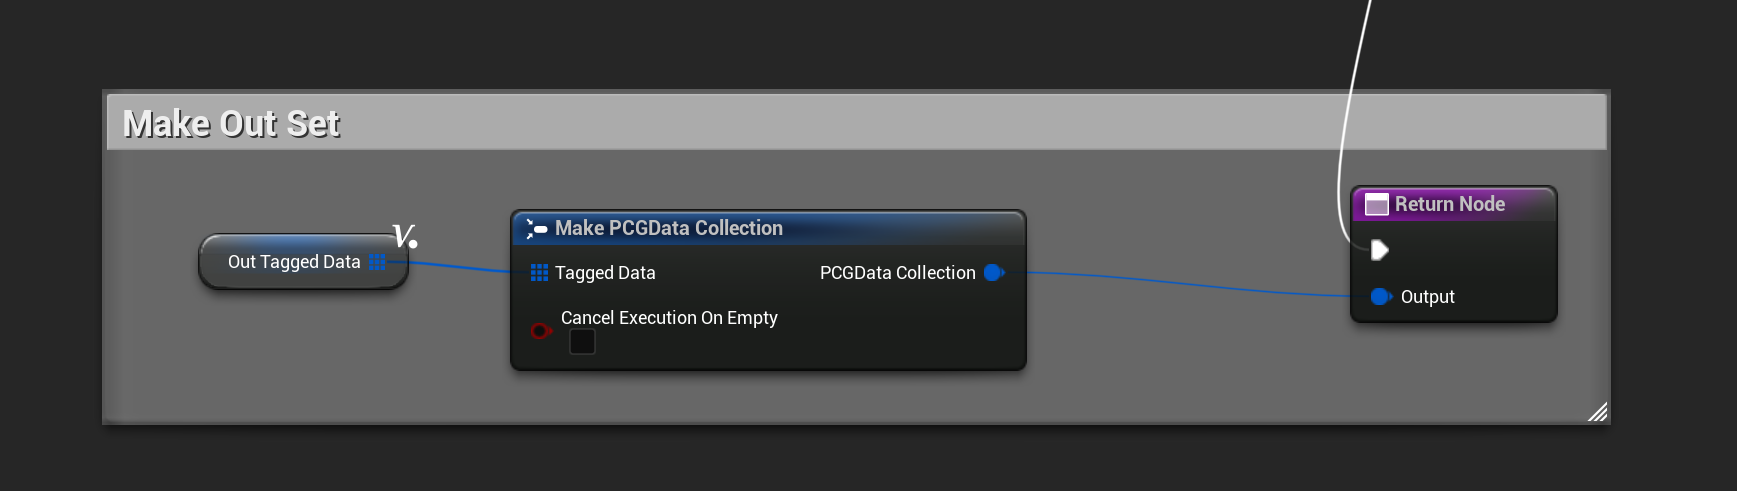Enable the Cancel Execution On Empty checkbox
The height and width of the screenshot is (491, 1737).
582,342
